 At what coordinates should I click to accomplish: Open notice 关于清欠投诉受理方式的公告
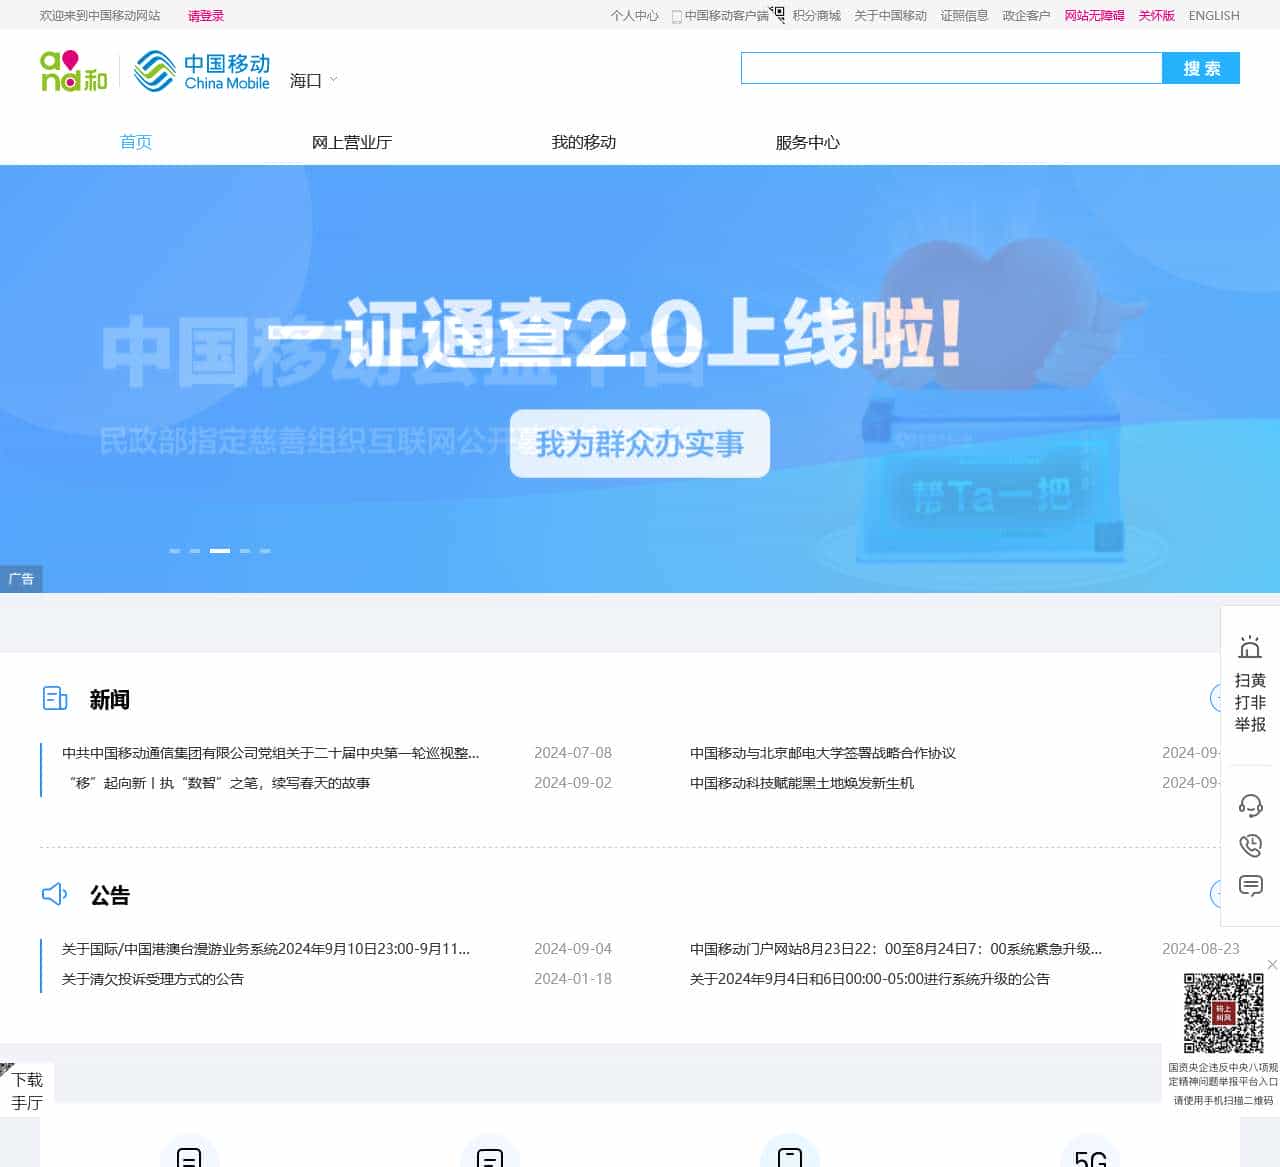pos(153,979)
